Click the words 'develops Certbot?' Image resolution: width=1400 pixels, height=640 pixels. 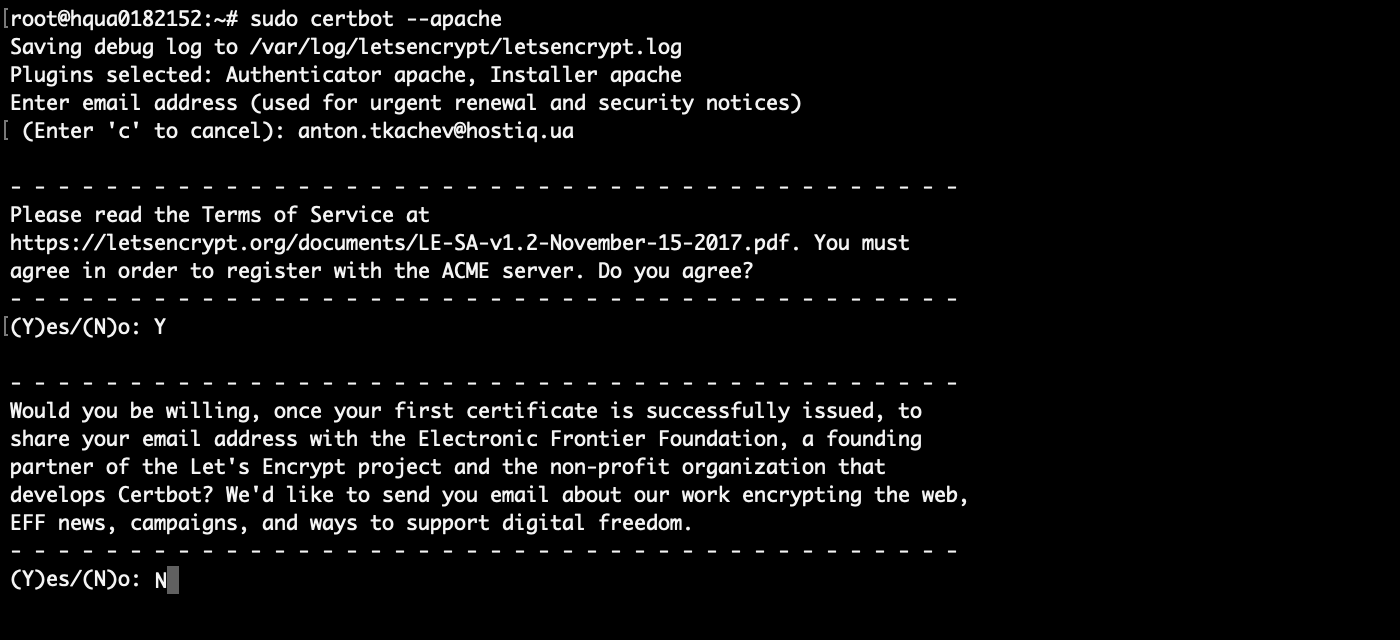point(112,495)
